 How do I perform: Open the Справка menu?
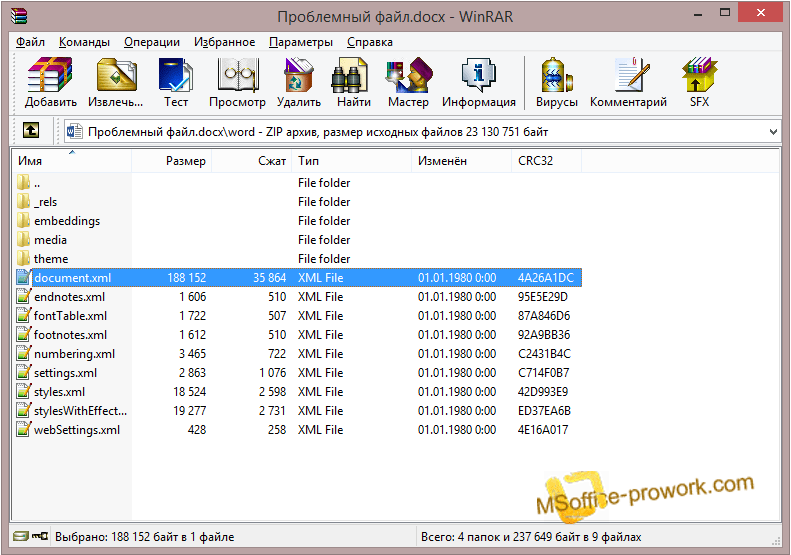(370, 42)
